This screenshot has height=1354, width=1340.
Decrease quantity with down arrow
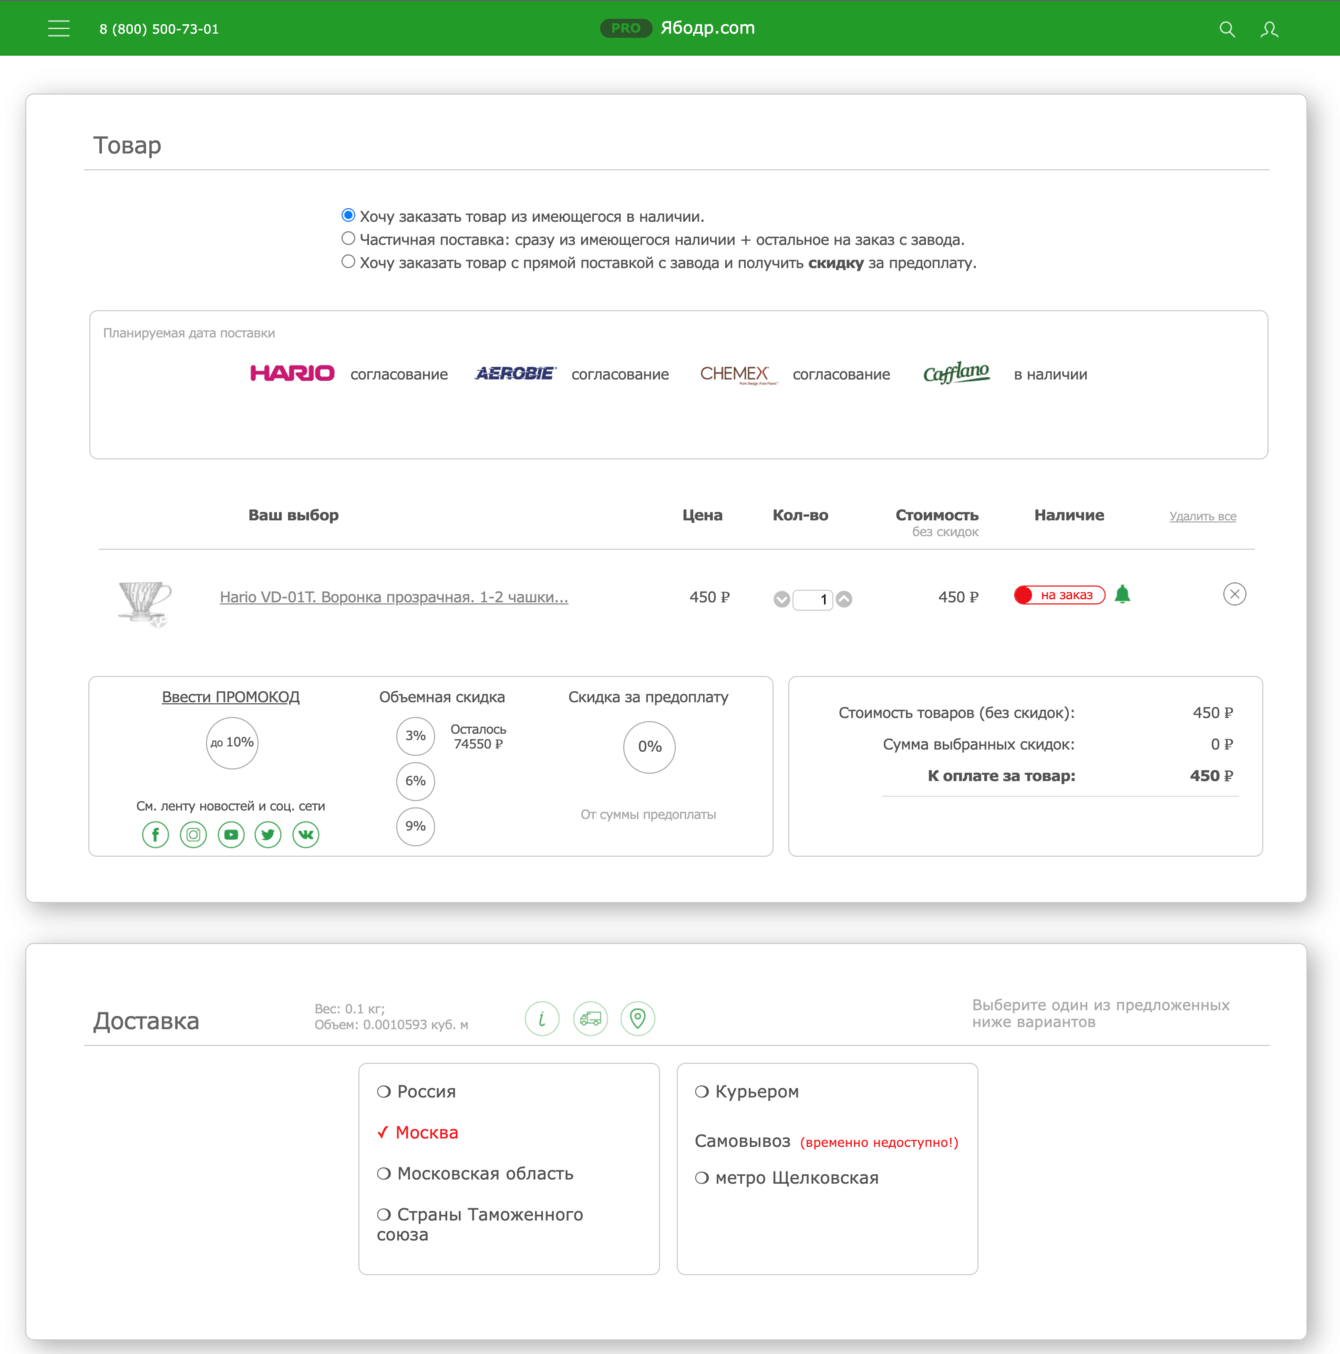click(x=782, y=599)
